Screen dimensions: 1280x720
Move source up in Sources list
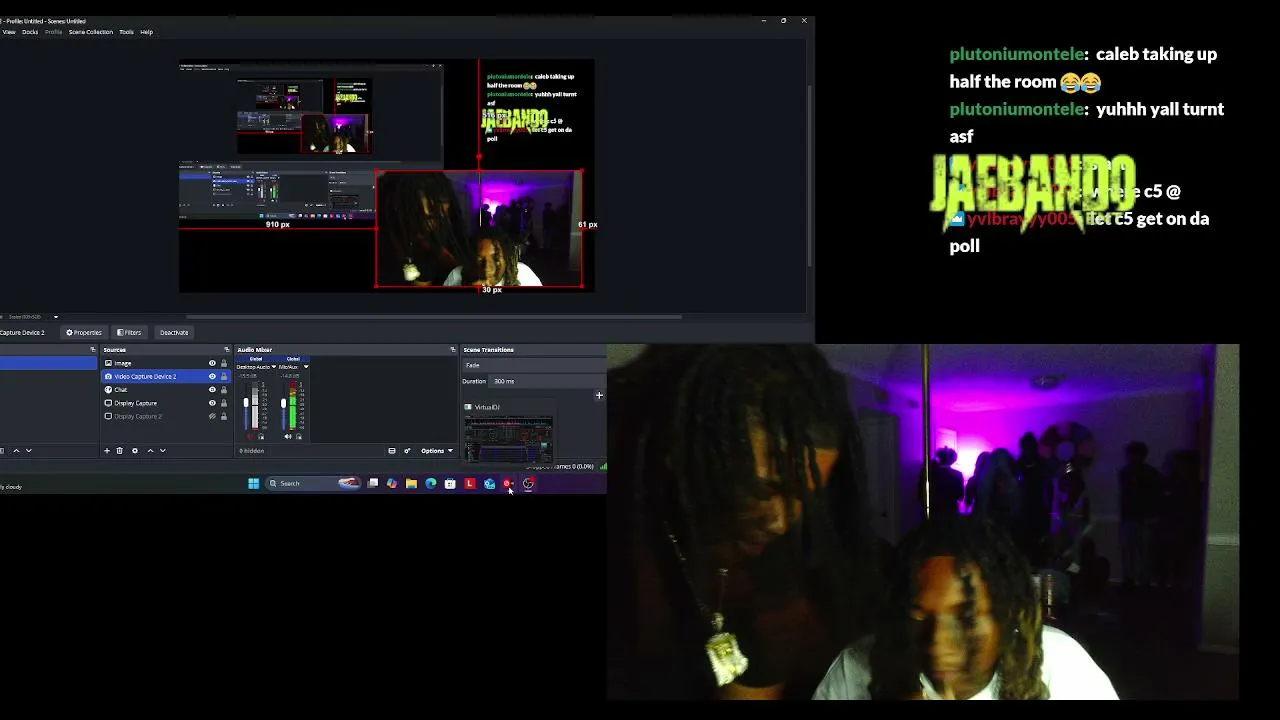150,451
